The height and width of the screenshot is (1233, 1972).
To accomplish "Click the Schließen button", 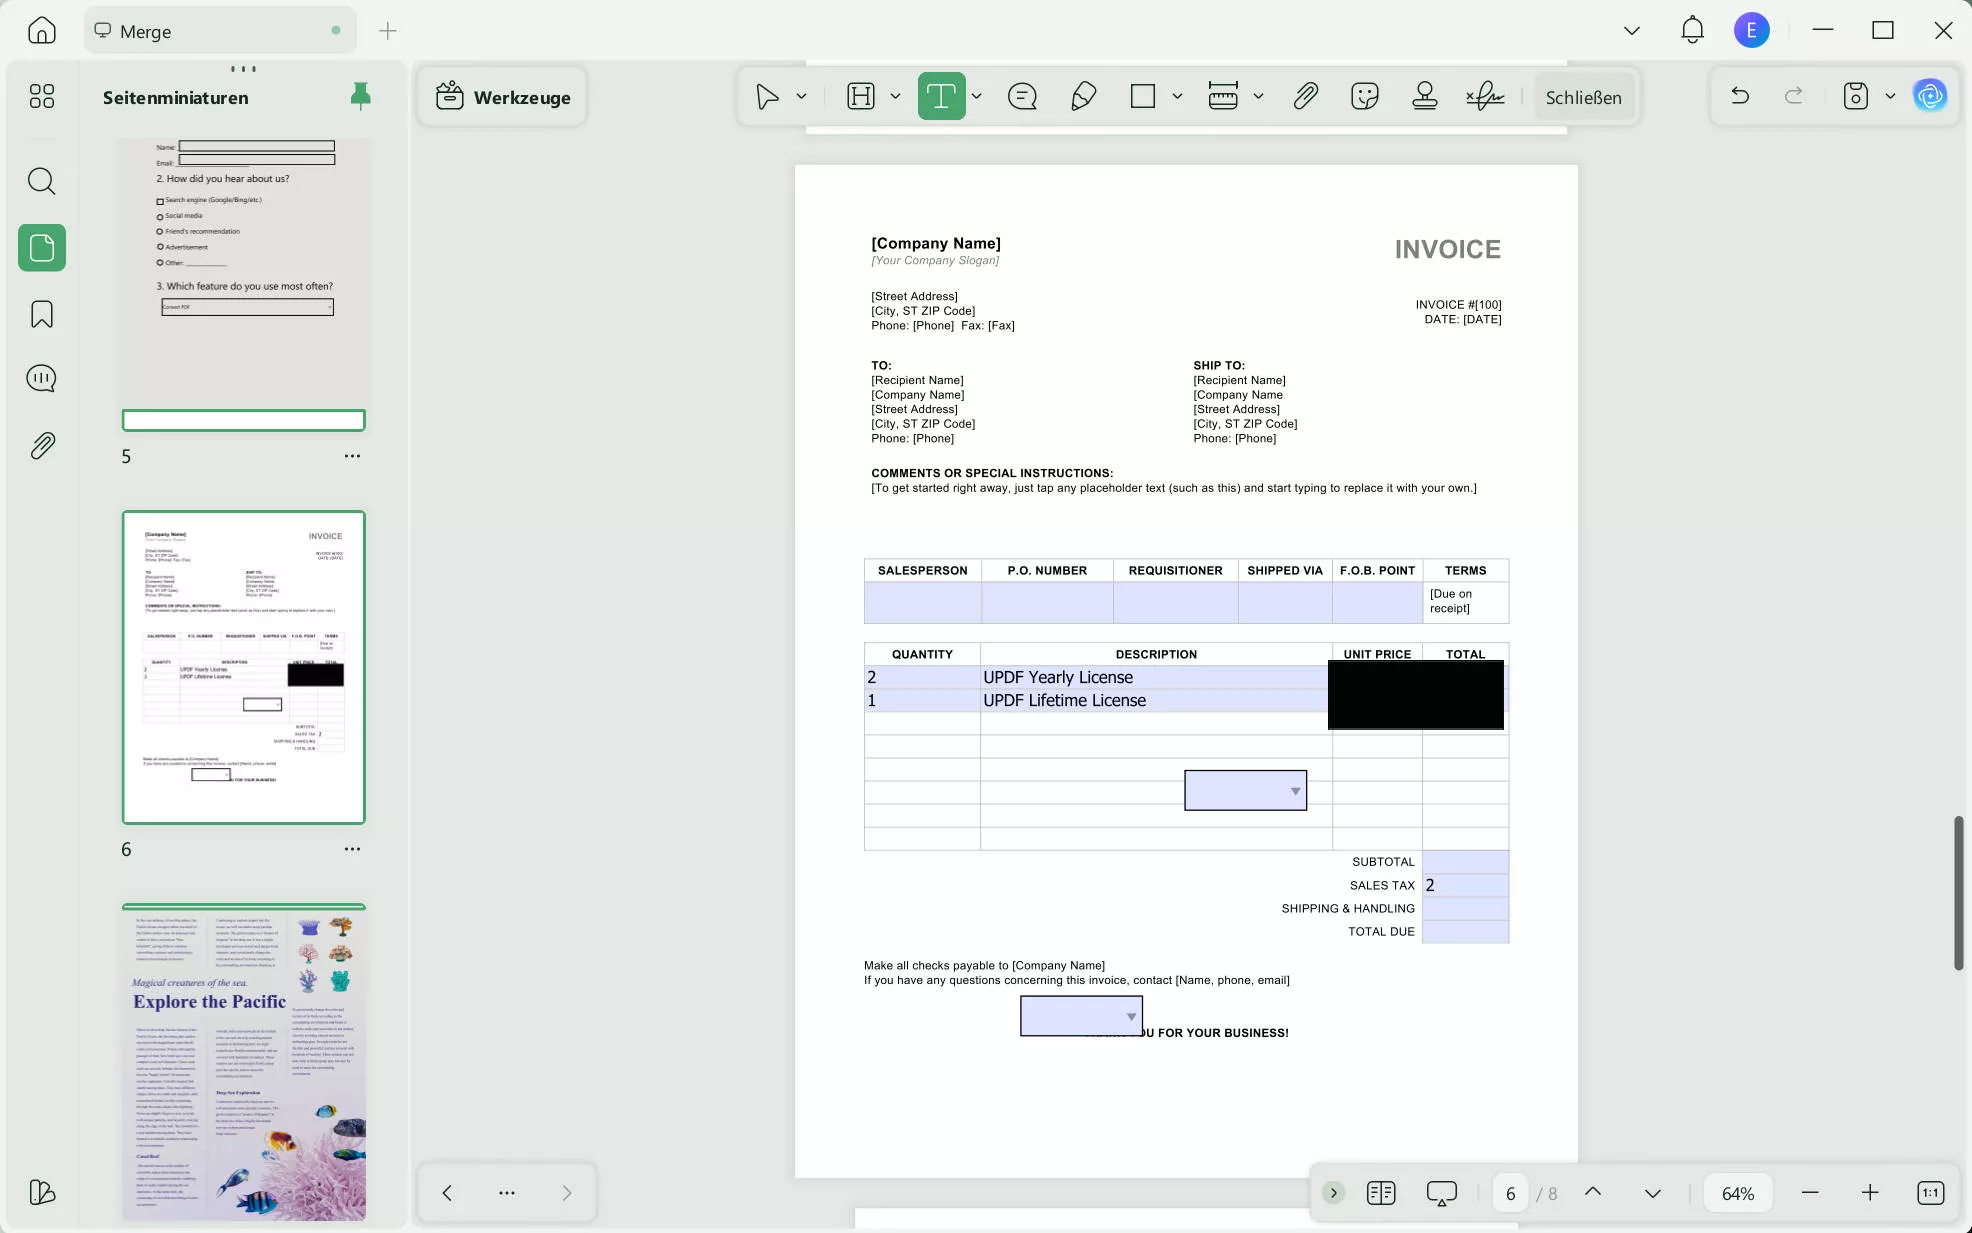I will pyautogui.click(x=1583, y=97).
